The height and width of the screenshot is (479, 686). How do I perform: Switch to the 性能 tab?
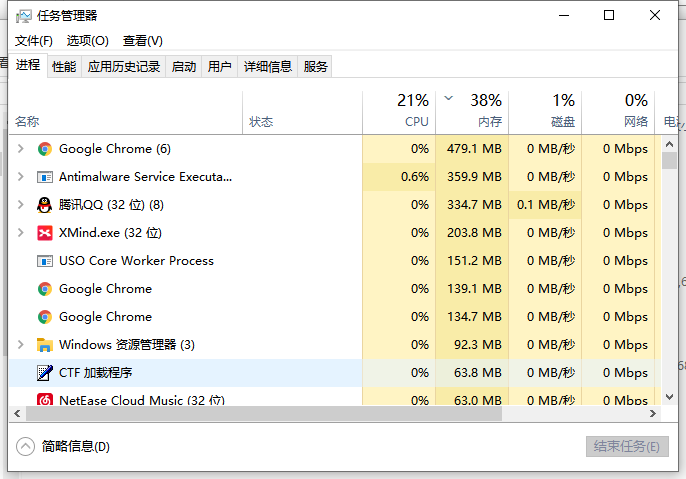[x=64, y=66]
